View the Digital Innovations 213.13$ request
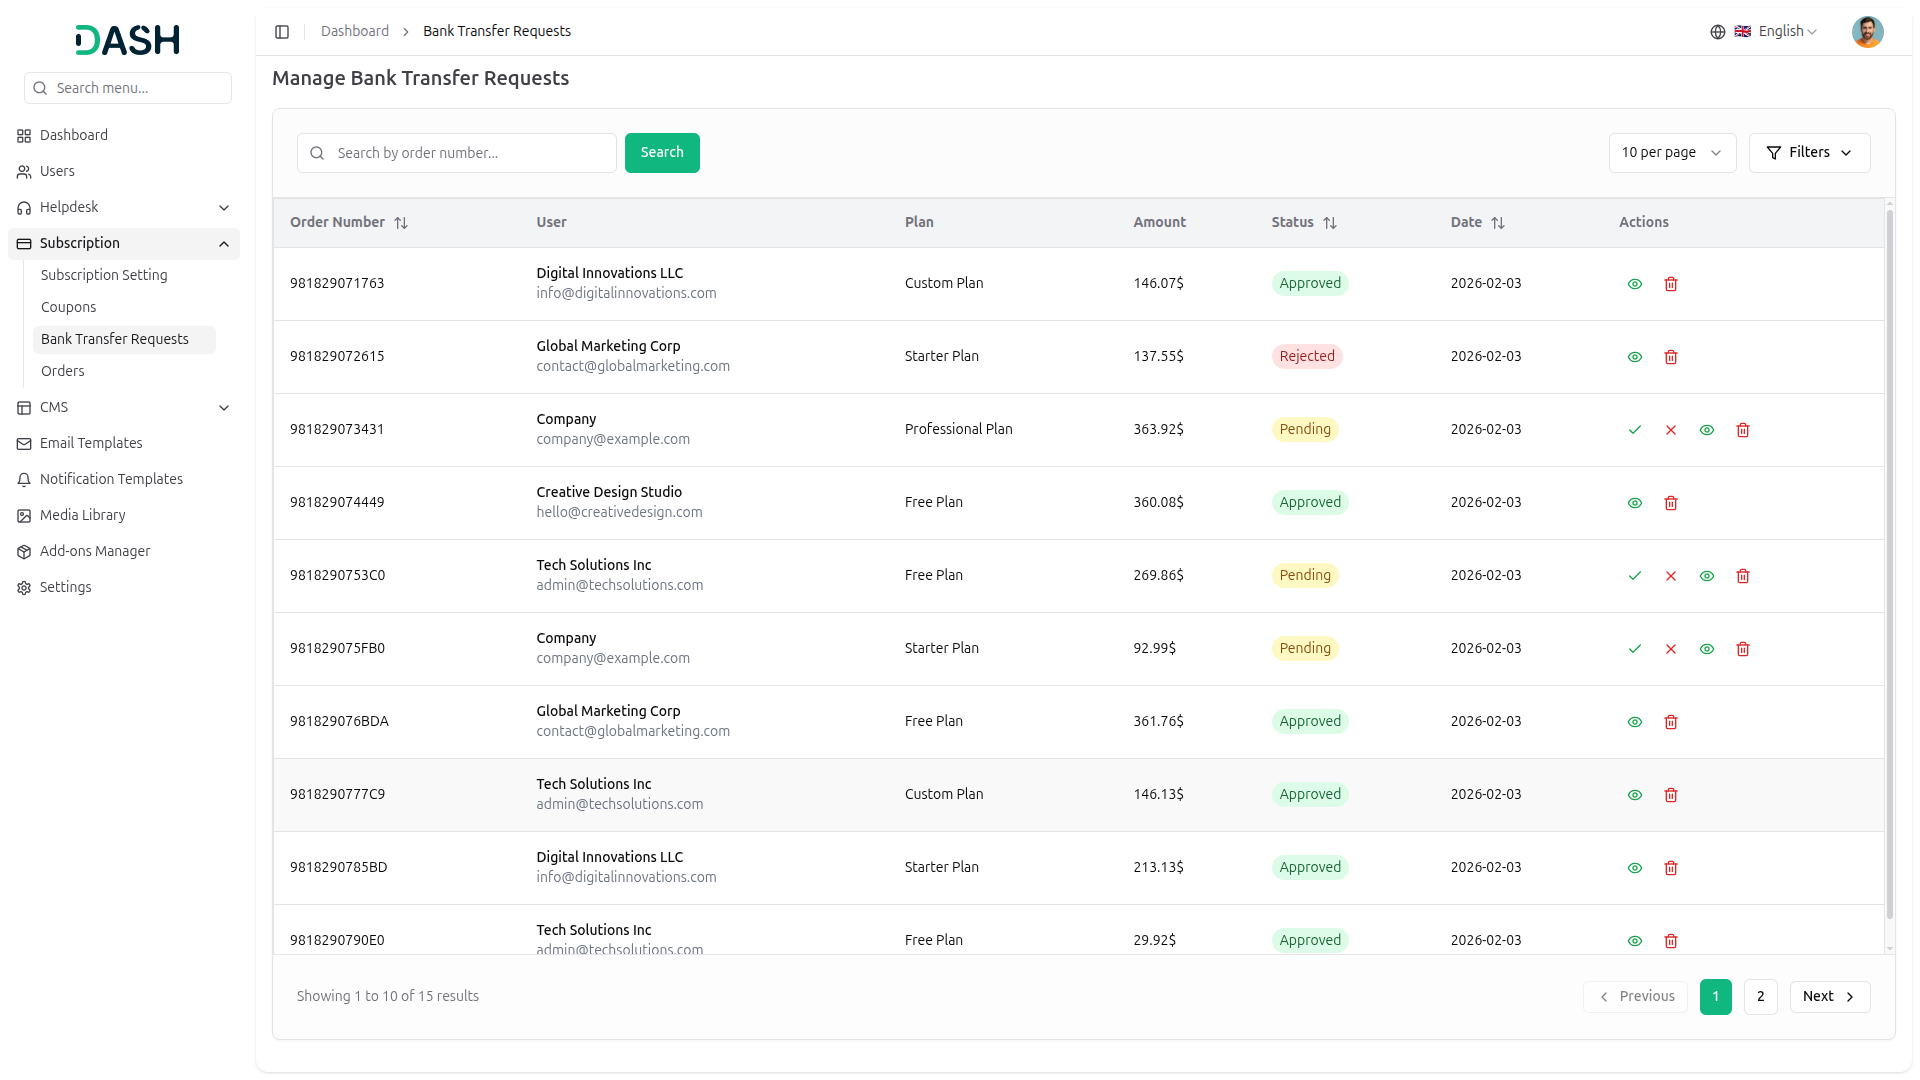The height and width of the screenshot is (1080, 1920). coord(1634,868)
